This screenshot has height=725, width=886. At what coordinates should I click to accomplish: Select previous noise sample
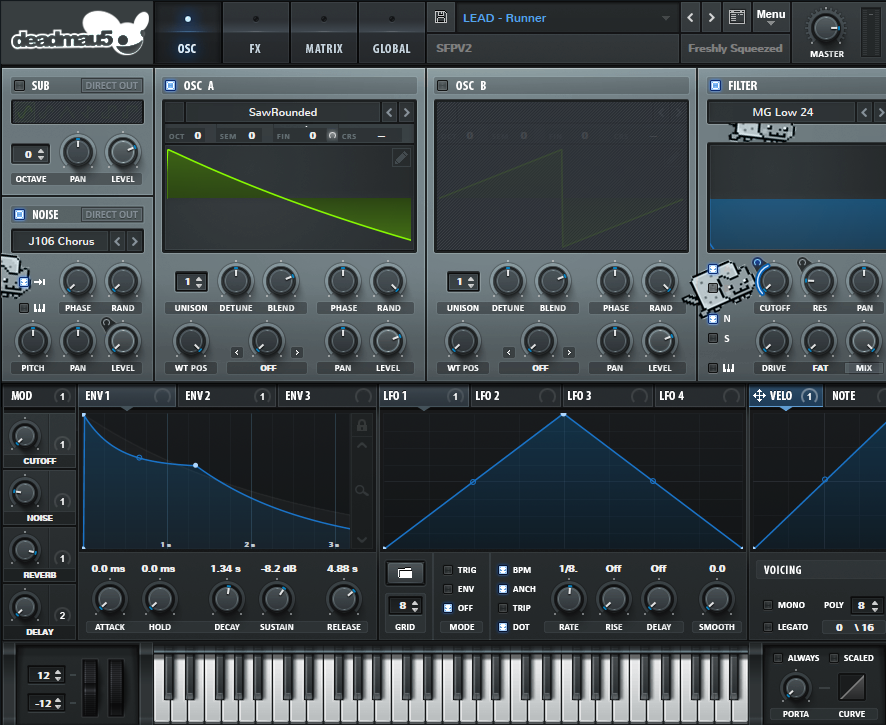[x=117, y=241]
